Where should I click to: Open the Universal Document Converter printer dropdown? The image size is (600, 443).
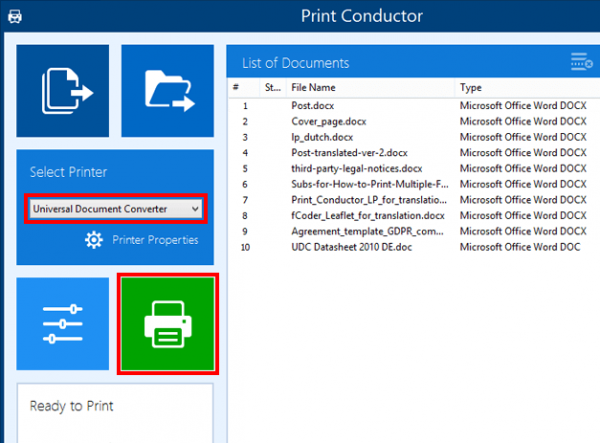(x=116, y=209)
